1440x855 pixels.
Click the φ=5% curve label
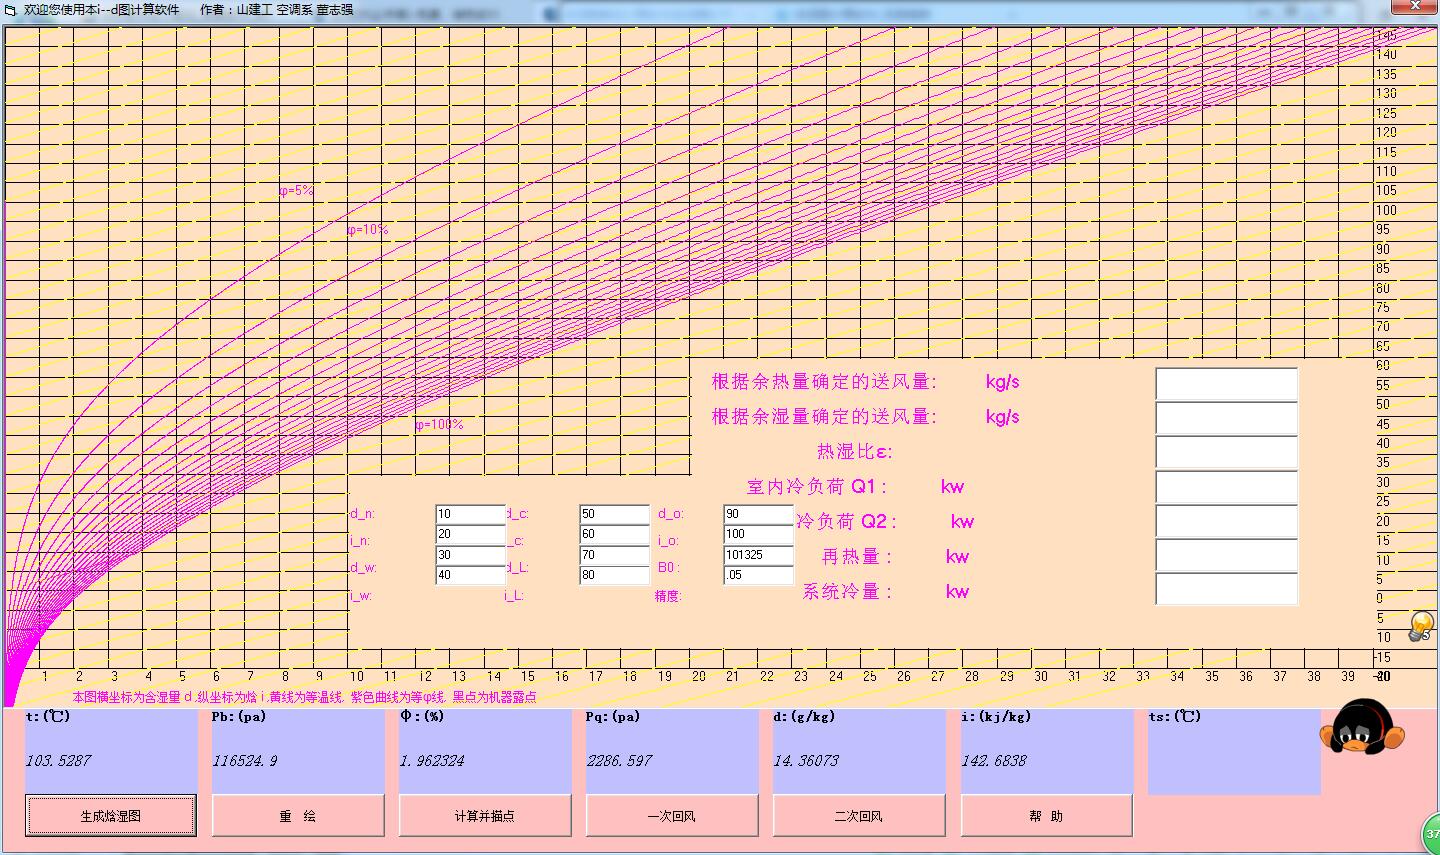click(x=296, y=190)
